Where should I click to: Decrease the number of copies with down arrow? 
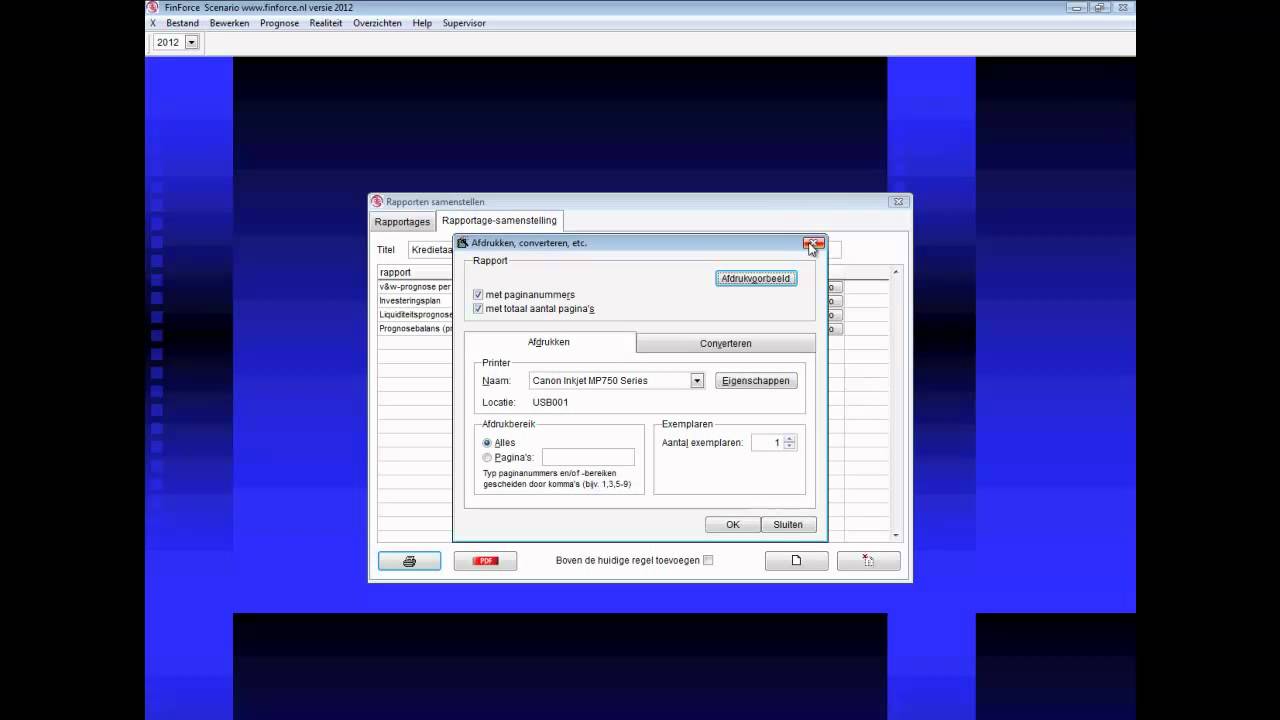pyautogui.click(x=790, y=446)
